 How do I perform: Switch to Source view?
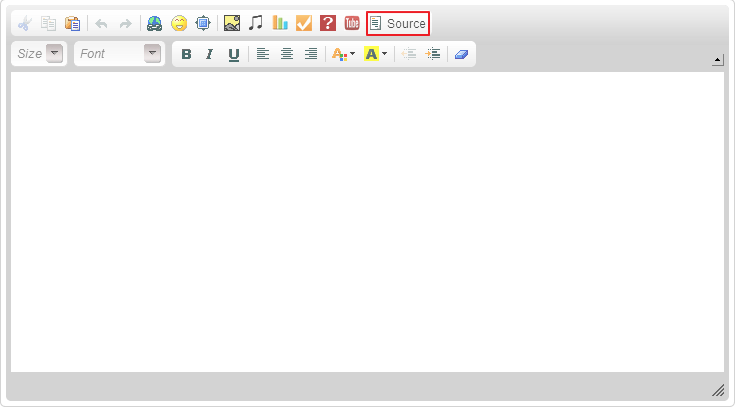click(x=398, y=23)
